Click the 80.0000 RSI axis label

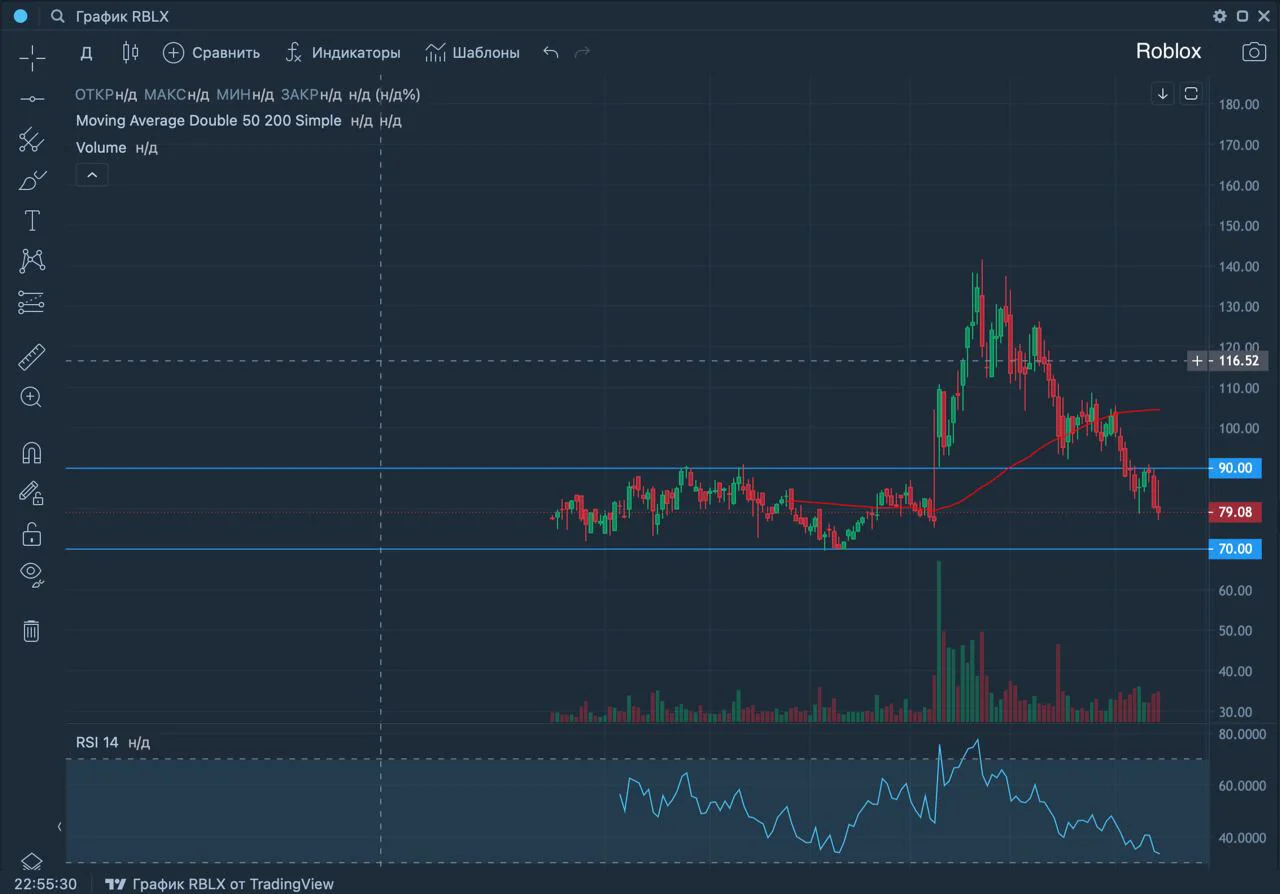pos(1243,734)
